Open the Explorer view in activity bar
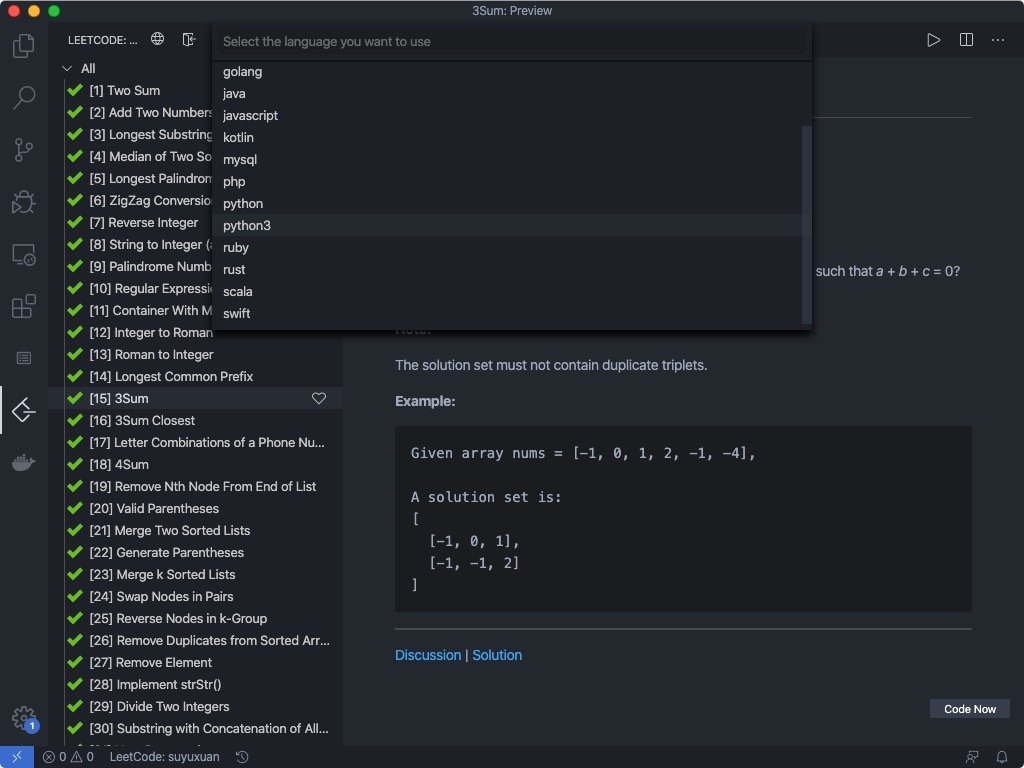 pyautogui.click(x=24, y=46)
